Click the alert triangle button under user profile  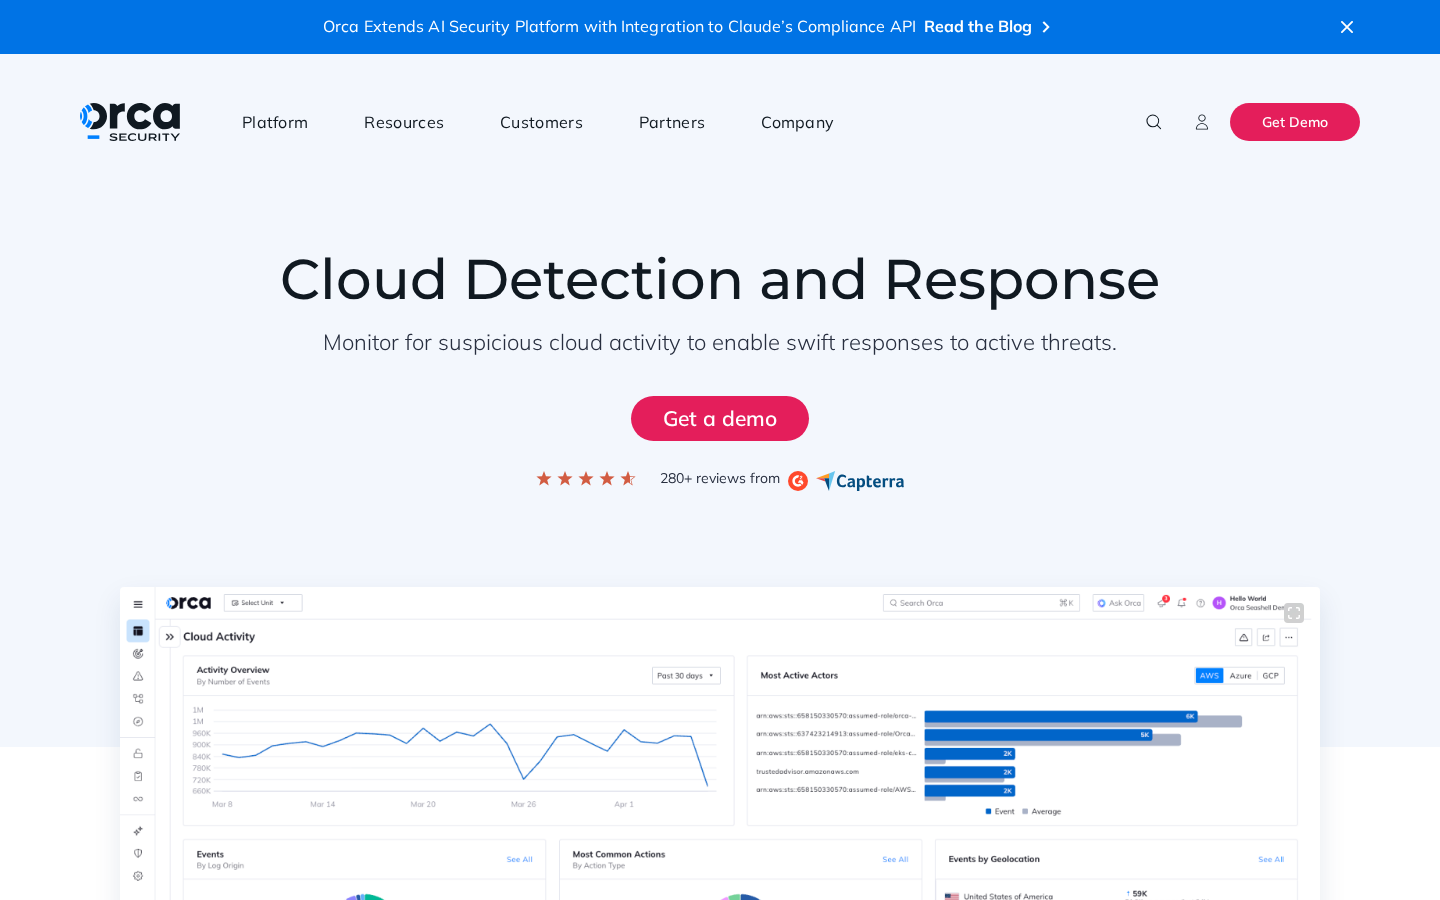(1244, 637)
